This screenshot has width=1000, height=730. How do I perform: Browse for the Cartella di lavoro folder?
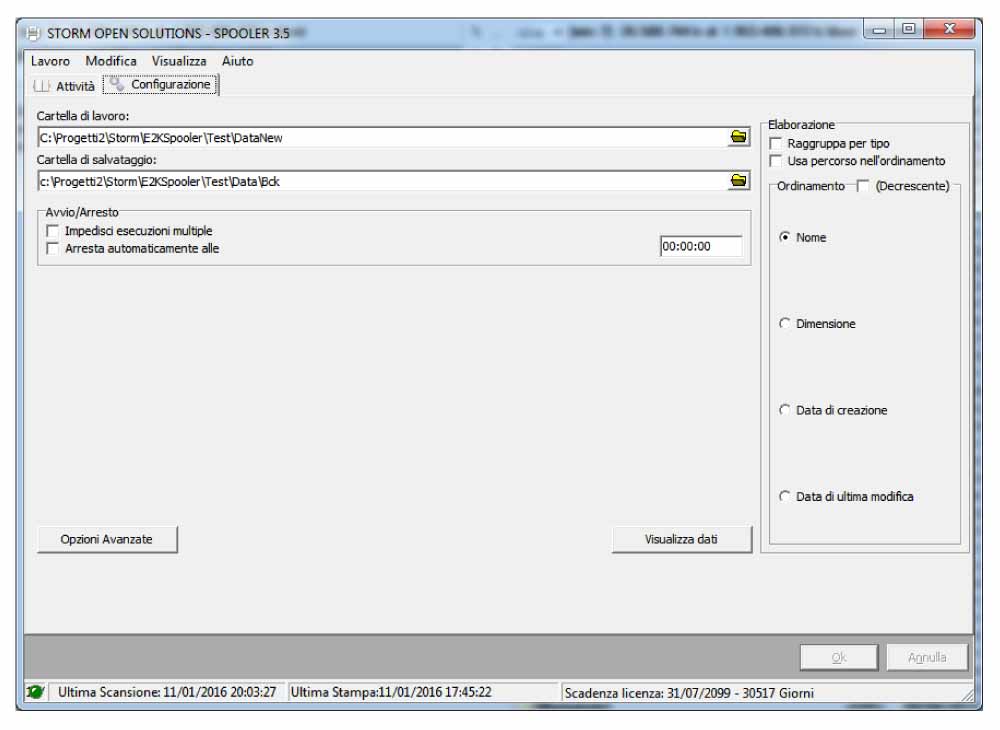(738, 137)
